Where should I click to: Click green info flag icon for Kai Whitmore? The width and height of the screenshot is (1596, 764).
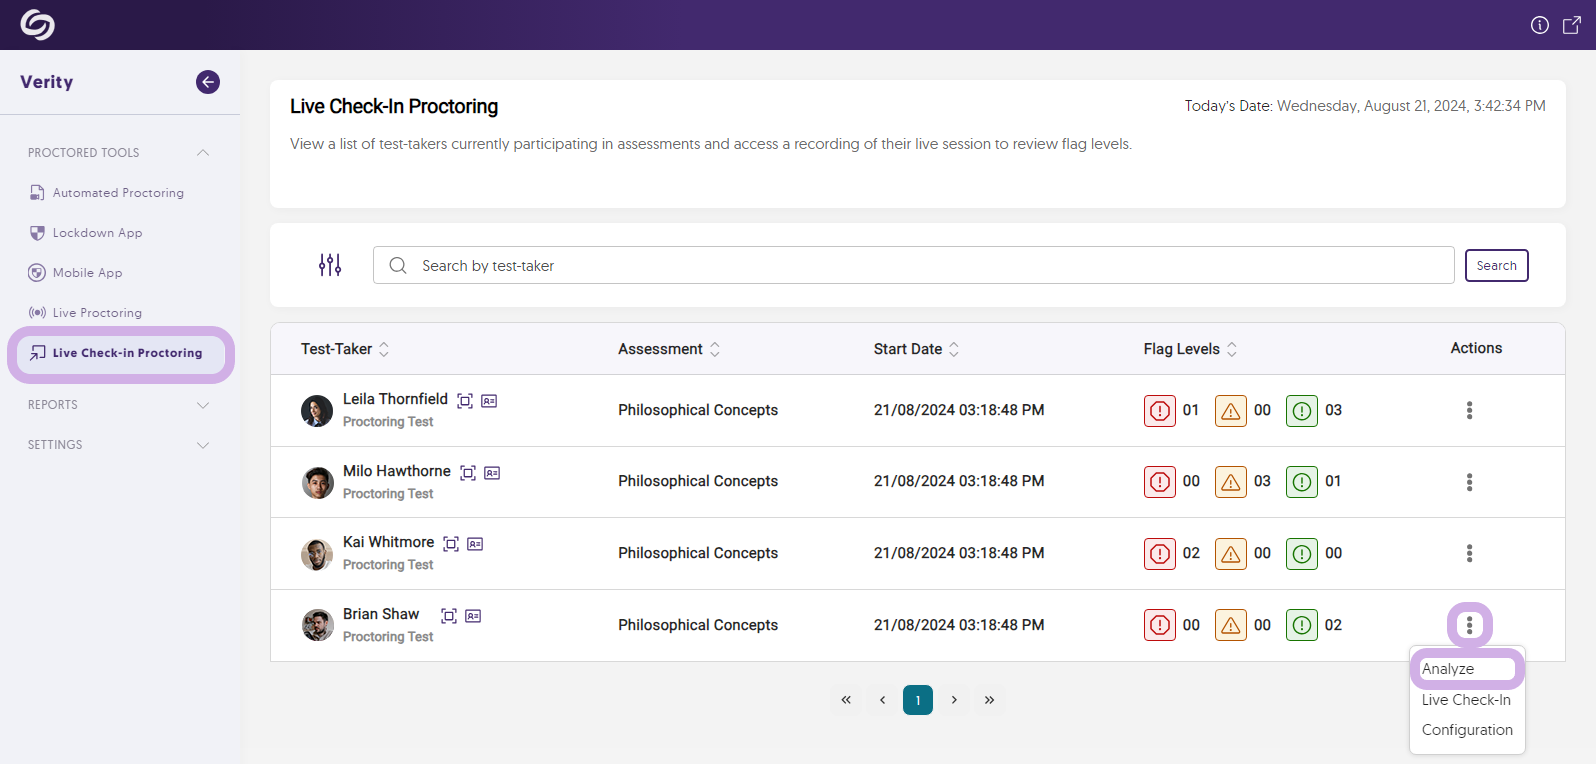point(1302,554)
